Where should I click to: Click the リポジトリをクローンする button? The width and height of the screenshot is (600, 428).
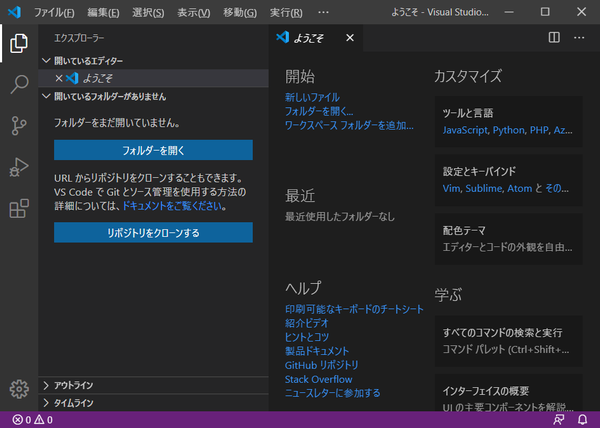[153, 232]
